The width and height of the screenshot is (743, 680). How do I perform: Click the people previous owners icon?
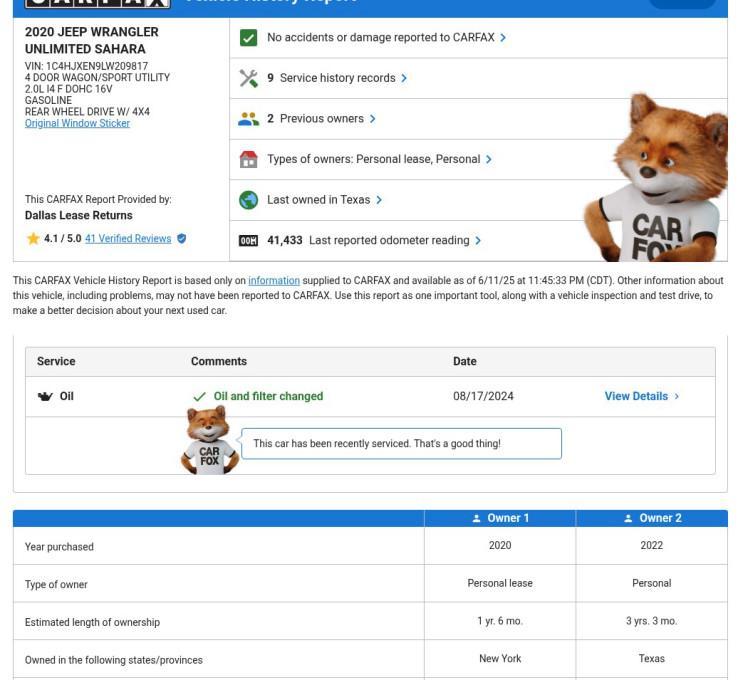click(x=248, y=118)
